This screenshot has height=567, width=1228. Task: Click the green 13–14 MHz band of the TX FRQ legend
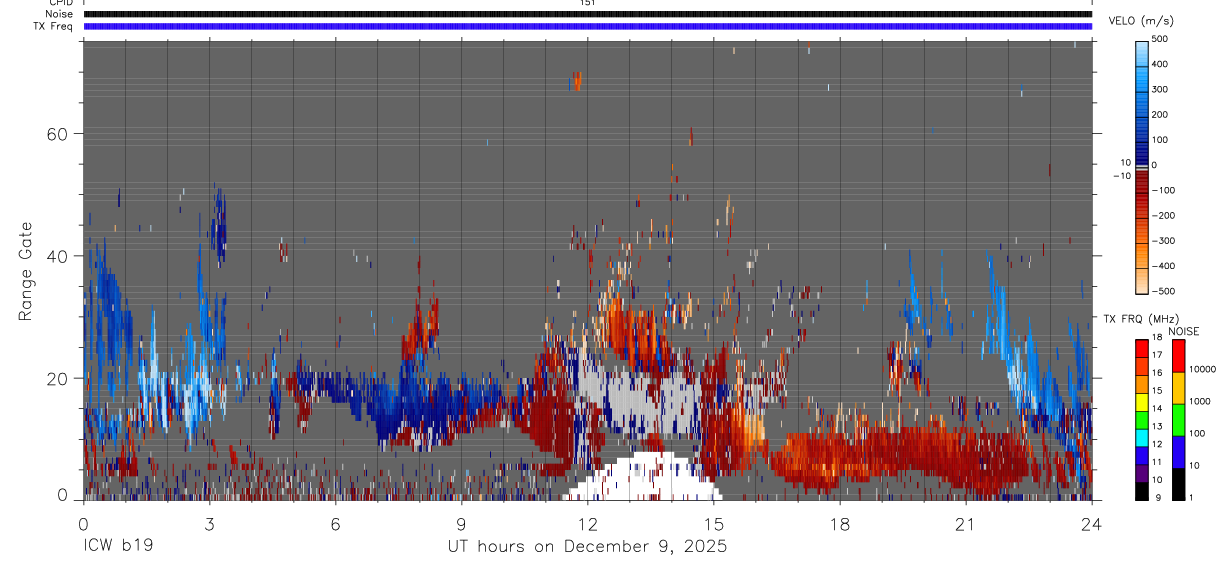(1141, 419)
